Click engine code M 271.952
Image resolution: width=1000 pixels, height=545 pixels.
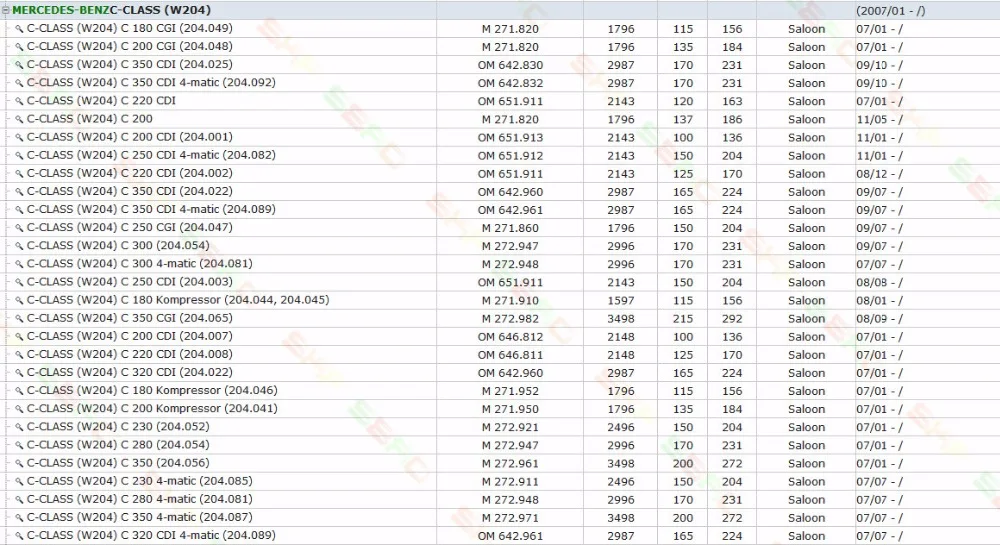click(x=510, y=391)
